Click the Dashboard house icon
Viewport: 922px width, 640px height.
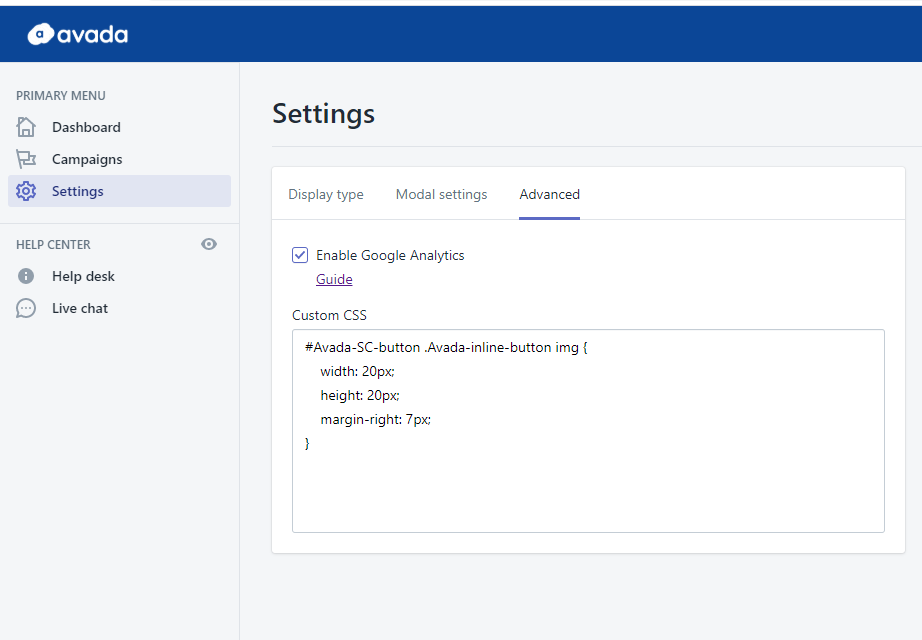[26, 127]
